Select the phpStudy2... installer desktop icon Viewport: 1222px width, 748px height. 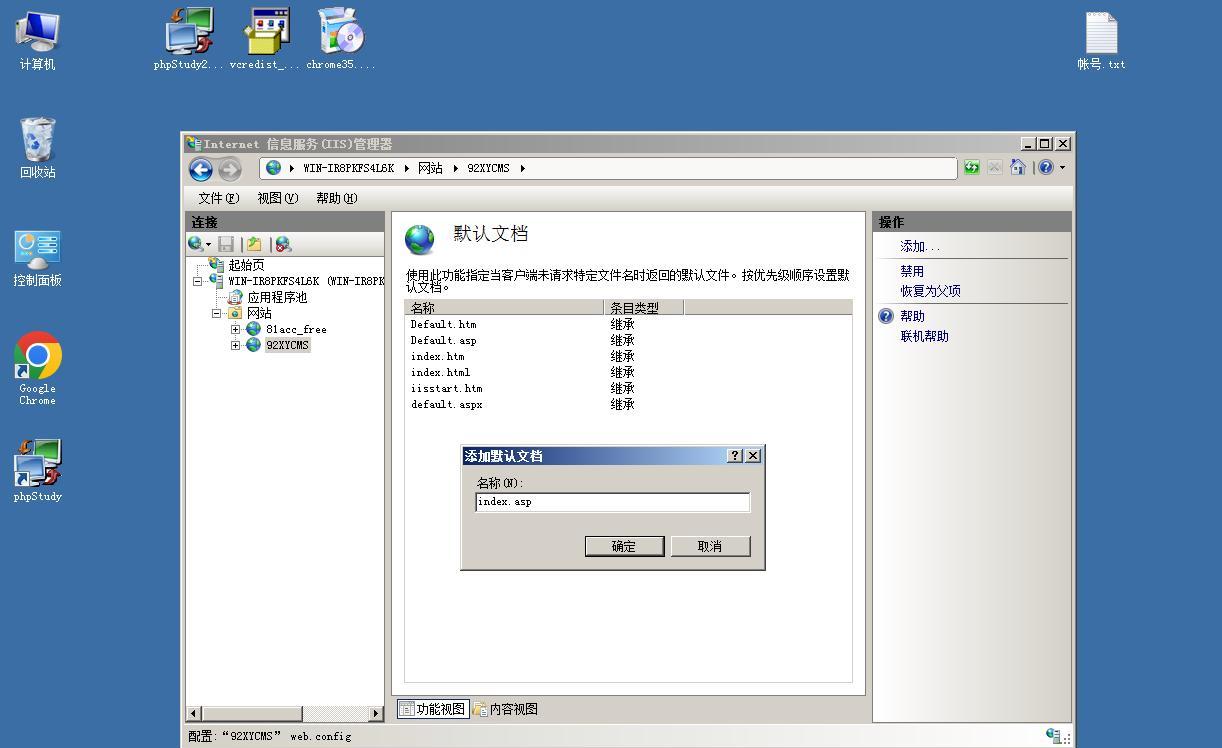[x=189, y=40]
